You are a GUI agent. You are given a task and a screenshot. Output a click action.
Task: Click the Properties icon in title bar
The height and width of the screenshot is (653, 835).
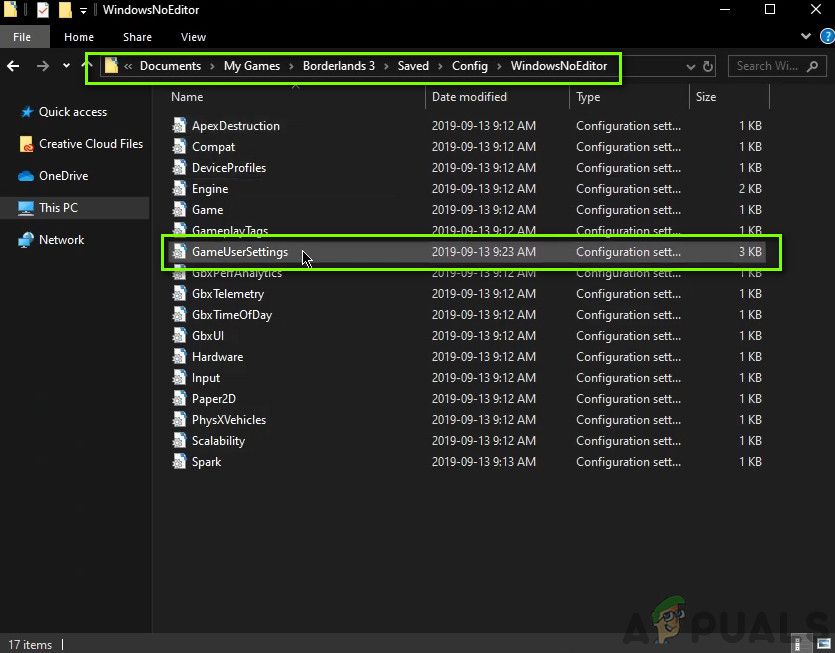pos(42,10)
